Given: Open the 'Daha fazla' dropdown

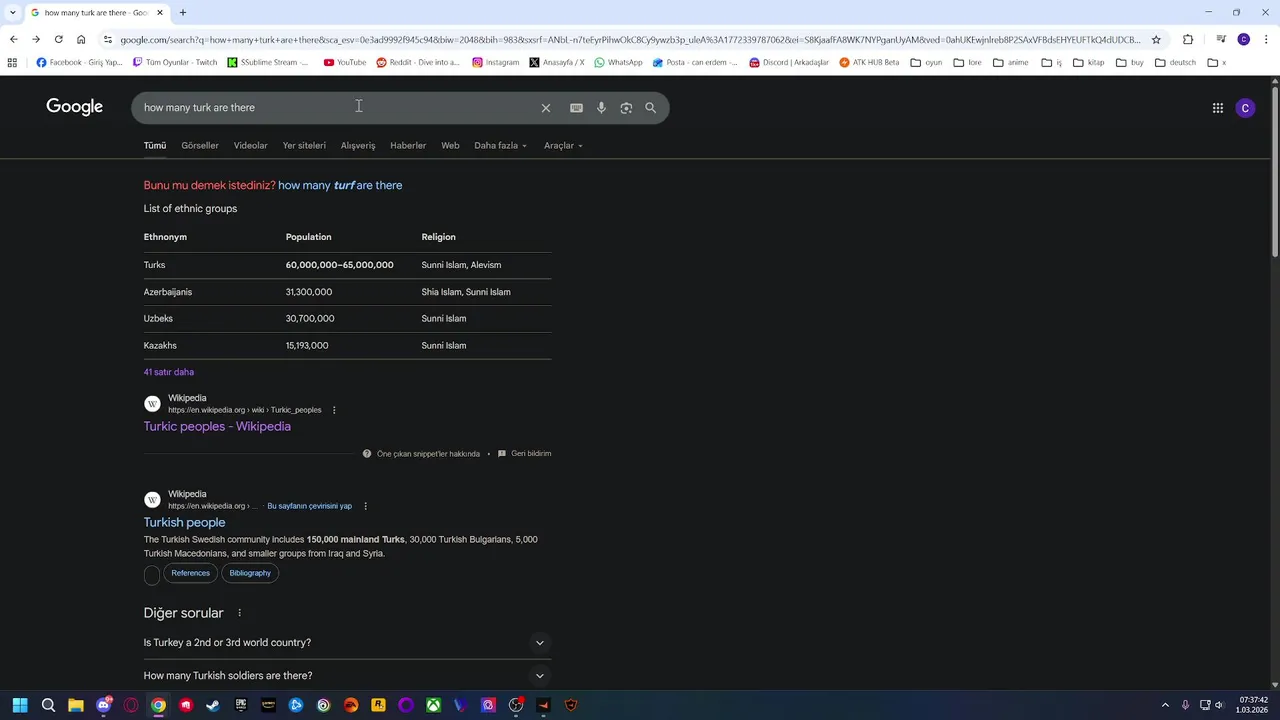Looking at the screenshot, I should 500,146.
